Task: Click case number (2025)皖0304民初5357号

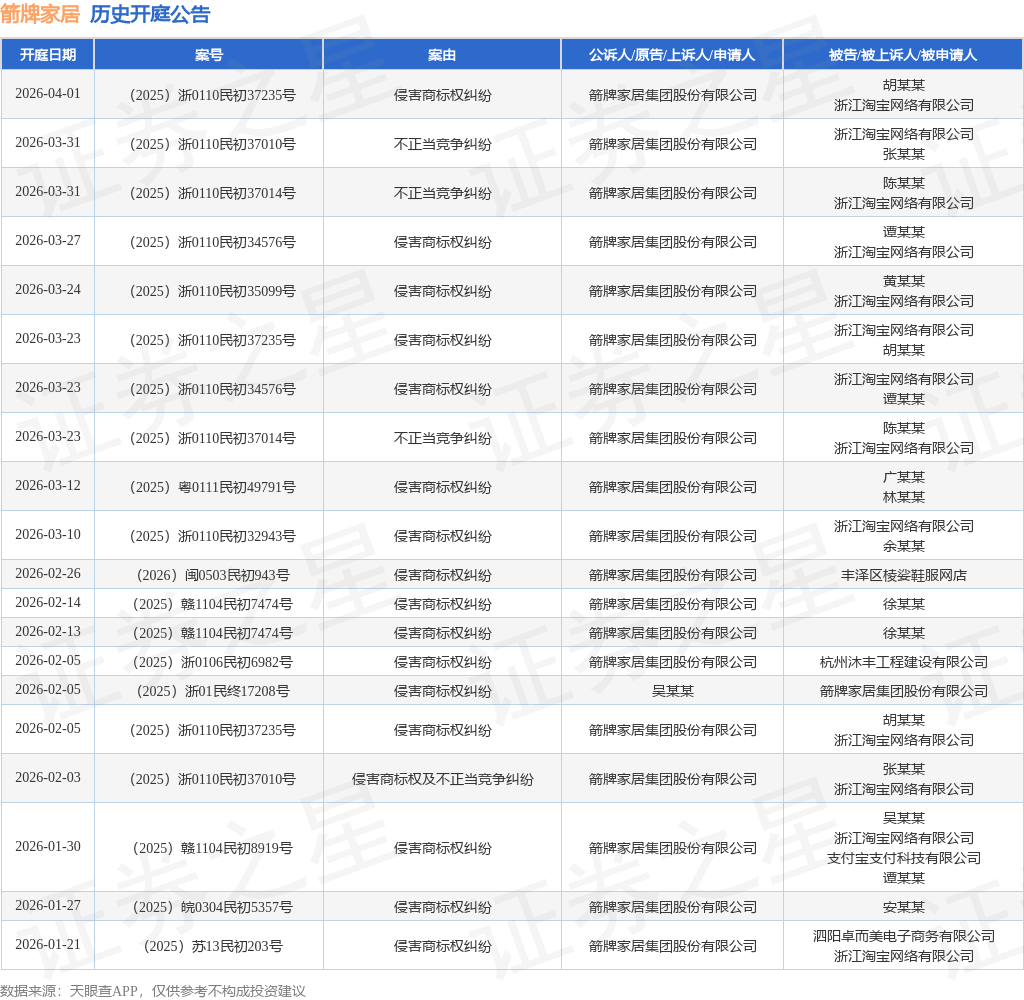Action: coord(213,907)
